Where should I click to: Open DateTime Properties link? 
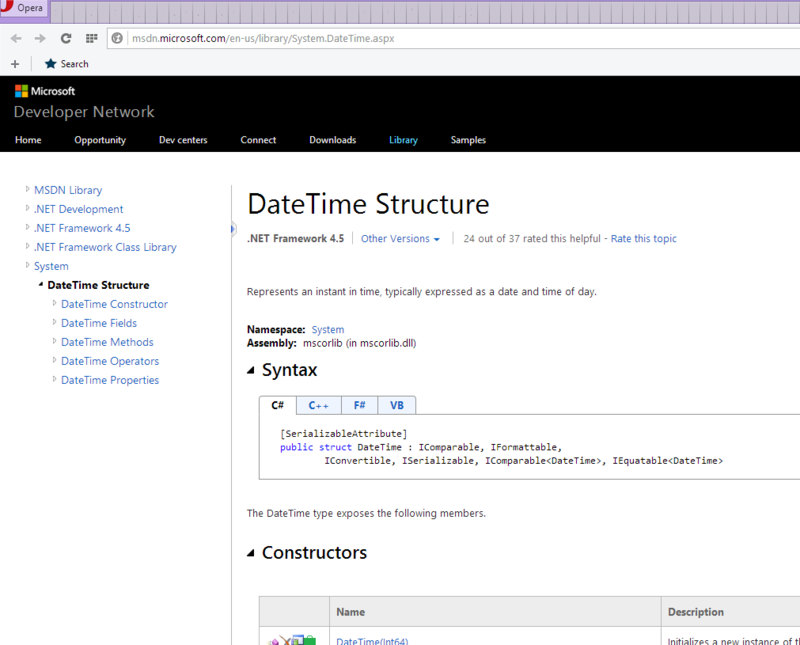tap(110, 380)
